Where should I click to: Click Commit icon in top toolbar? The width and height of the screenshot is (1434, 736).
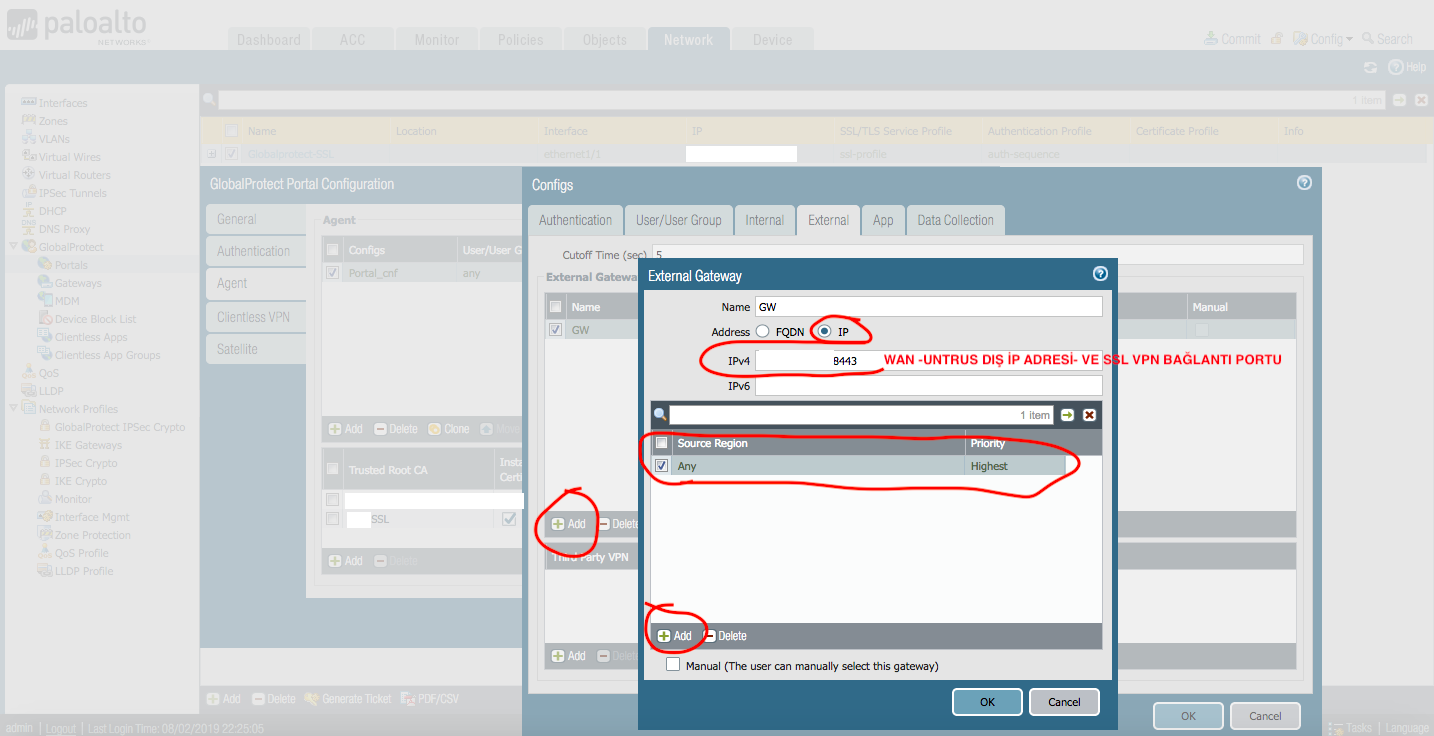[x=1212, y=39]
